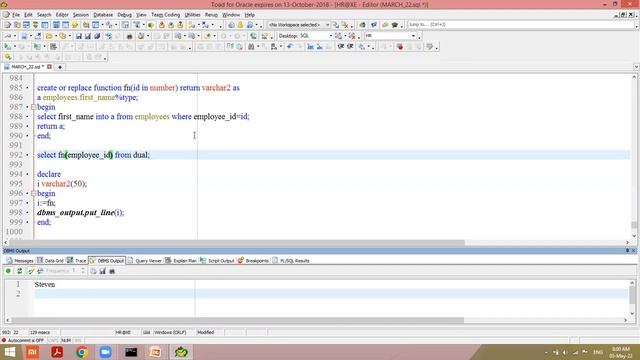The height and width of the screenshot is (360, 640).
Task: Close the MARCH_22.sql tab with red X
Action: pyautogui.click(x=49, y=67)
